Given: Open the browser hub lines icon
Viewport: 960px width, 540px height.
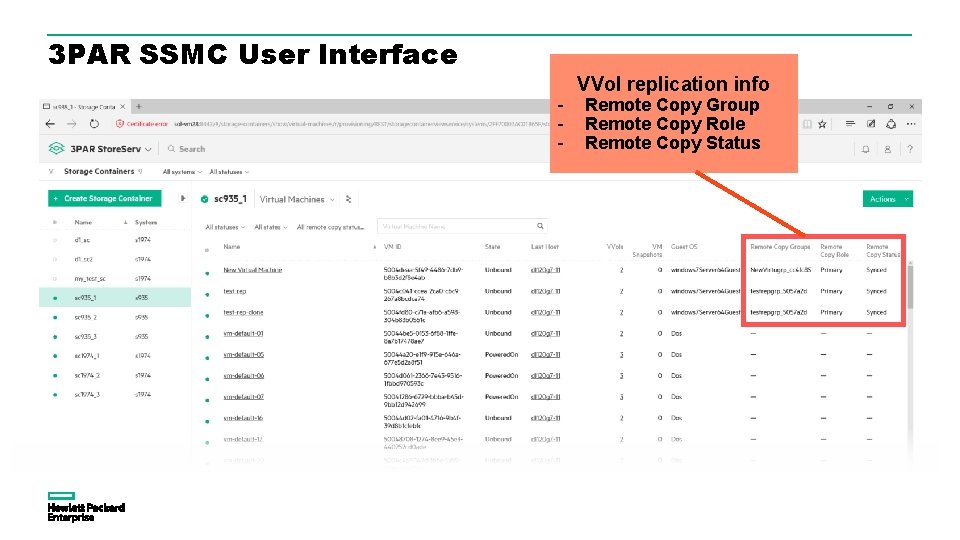Looking at the screenshot, I should point(850,124).
